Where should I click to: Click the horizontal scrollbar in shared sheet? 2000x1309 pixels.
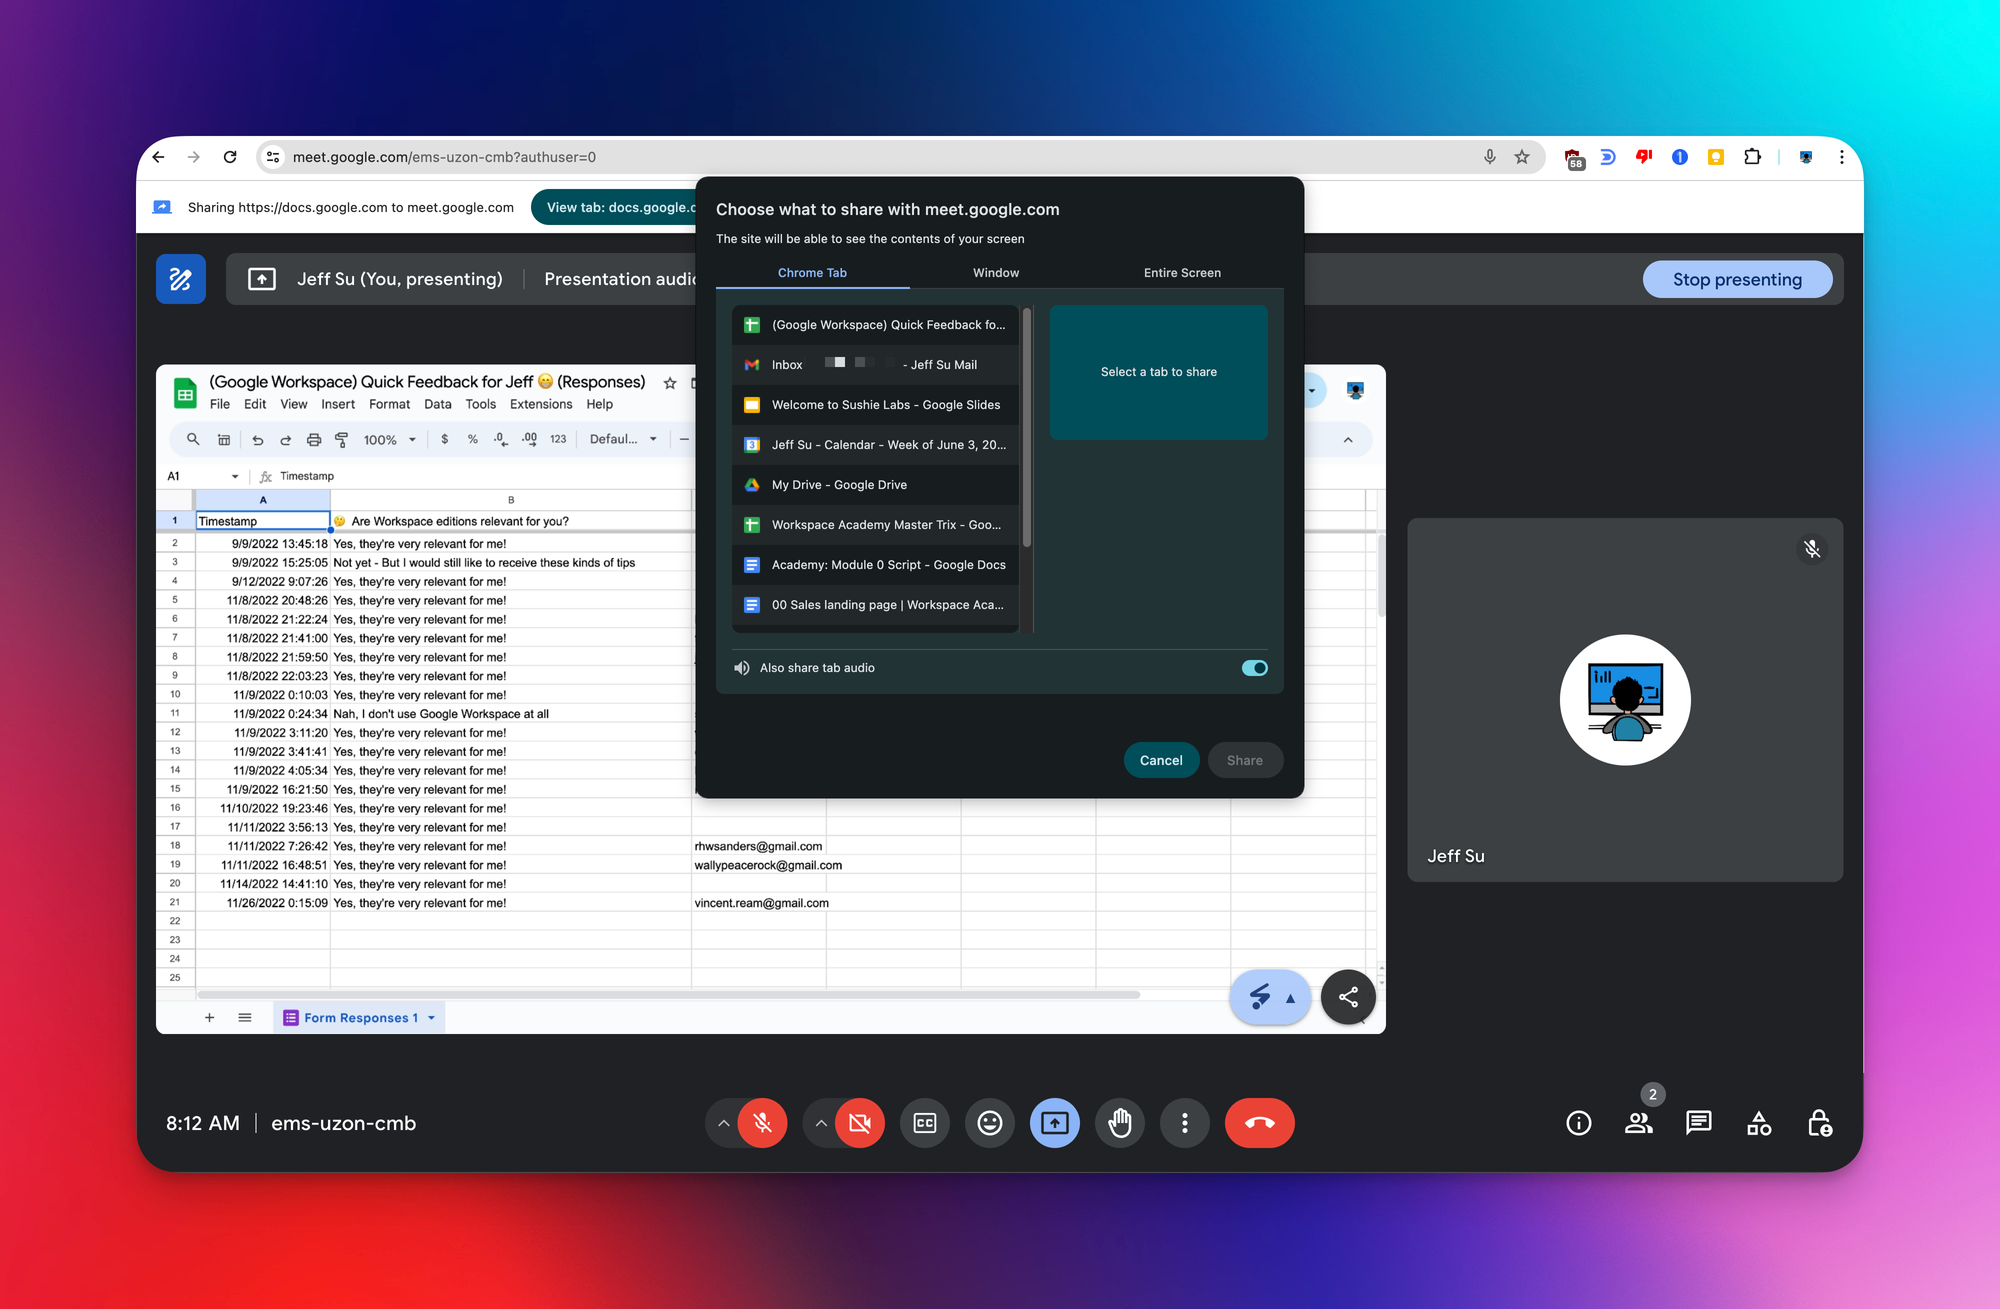pyautogui.click(x=669, y=995)
